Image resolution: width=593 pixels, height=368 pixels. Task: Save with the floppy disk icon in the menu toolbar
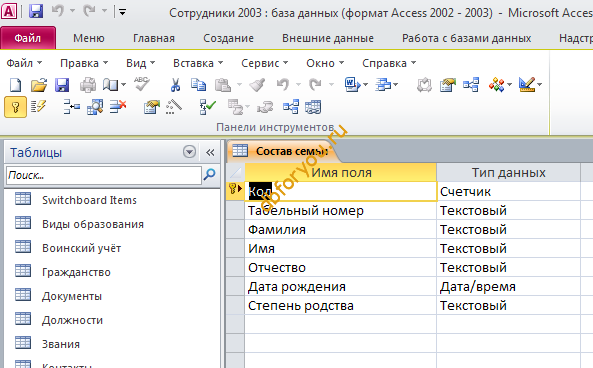pyautogui.click(x=62, y=85)
